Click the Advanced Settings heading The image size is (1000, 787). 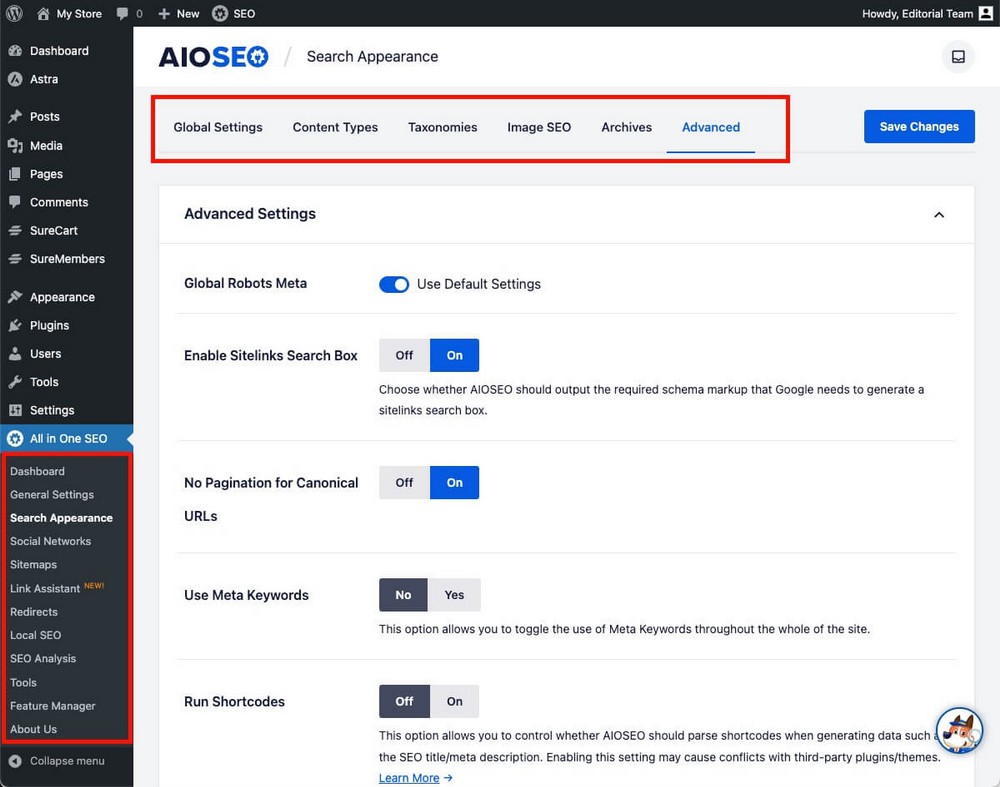pos(250,214)
